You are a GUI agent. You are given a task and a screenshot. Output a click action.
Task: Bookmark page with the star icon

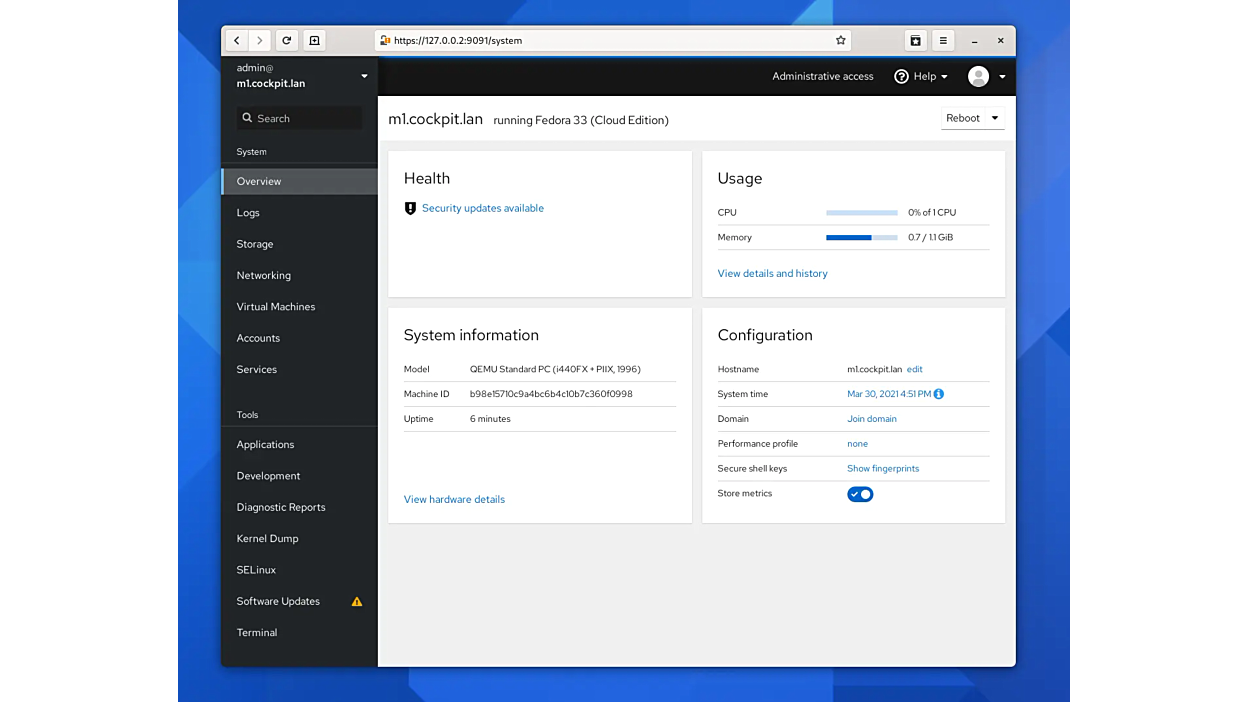(841, 41)
